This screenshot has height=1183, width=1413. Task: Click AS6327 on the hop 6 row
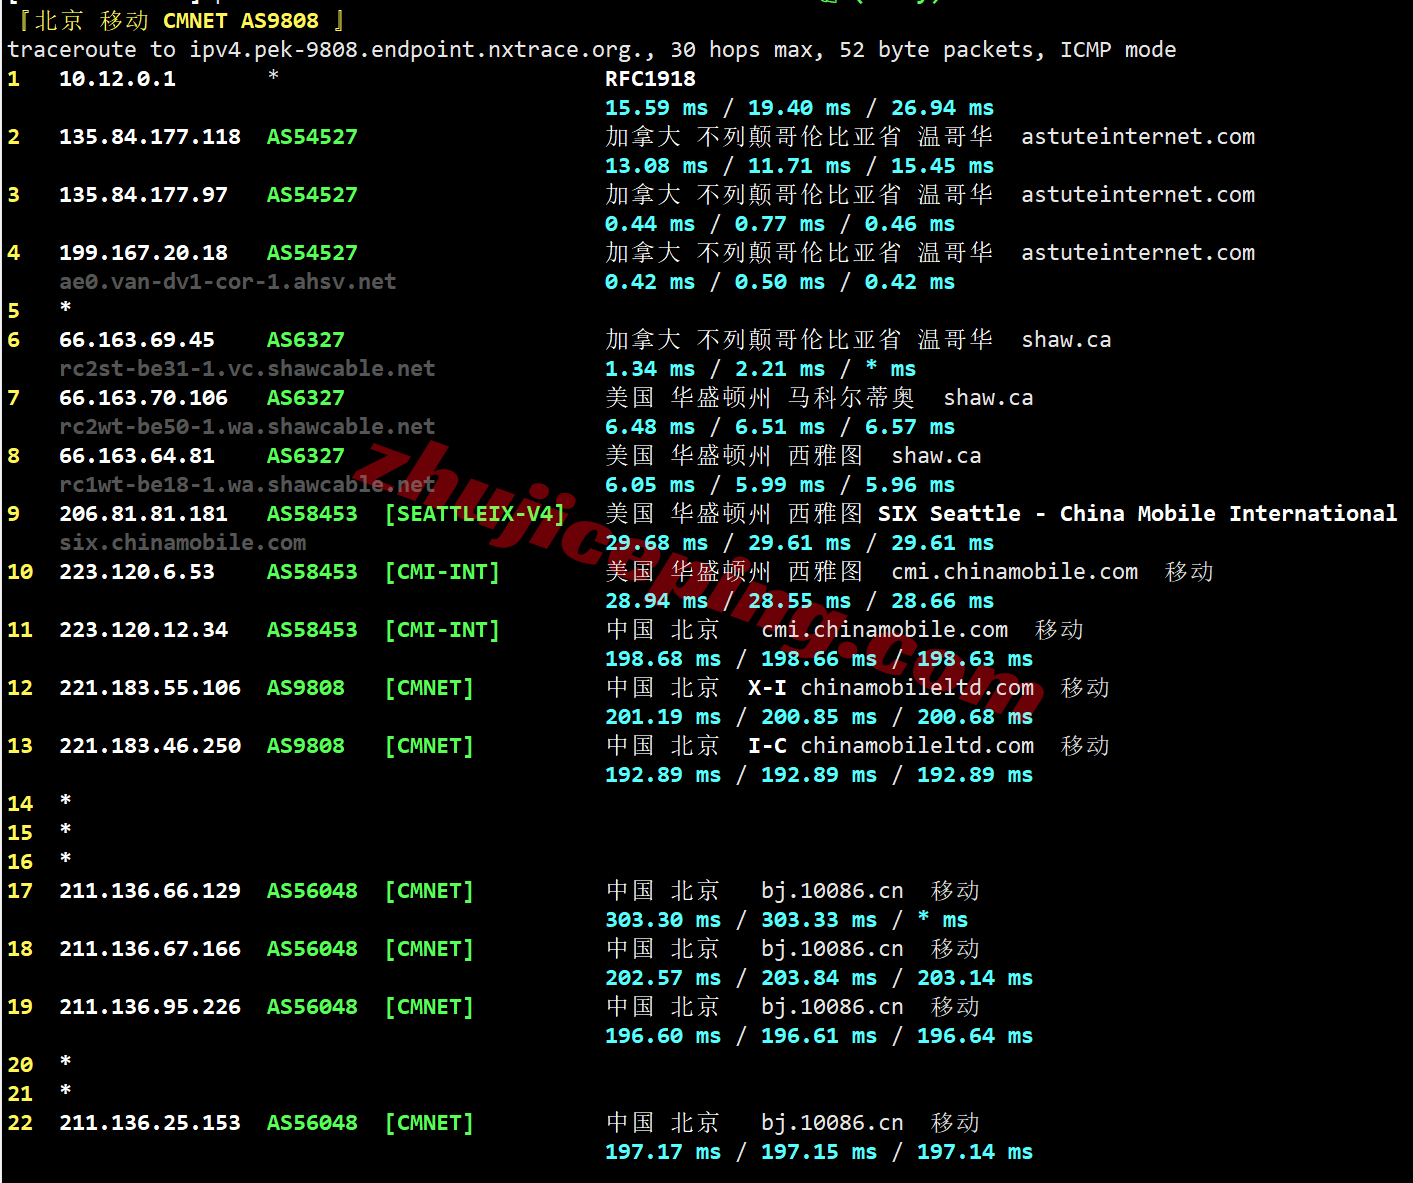click(306, 340)
